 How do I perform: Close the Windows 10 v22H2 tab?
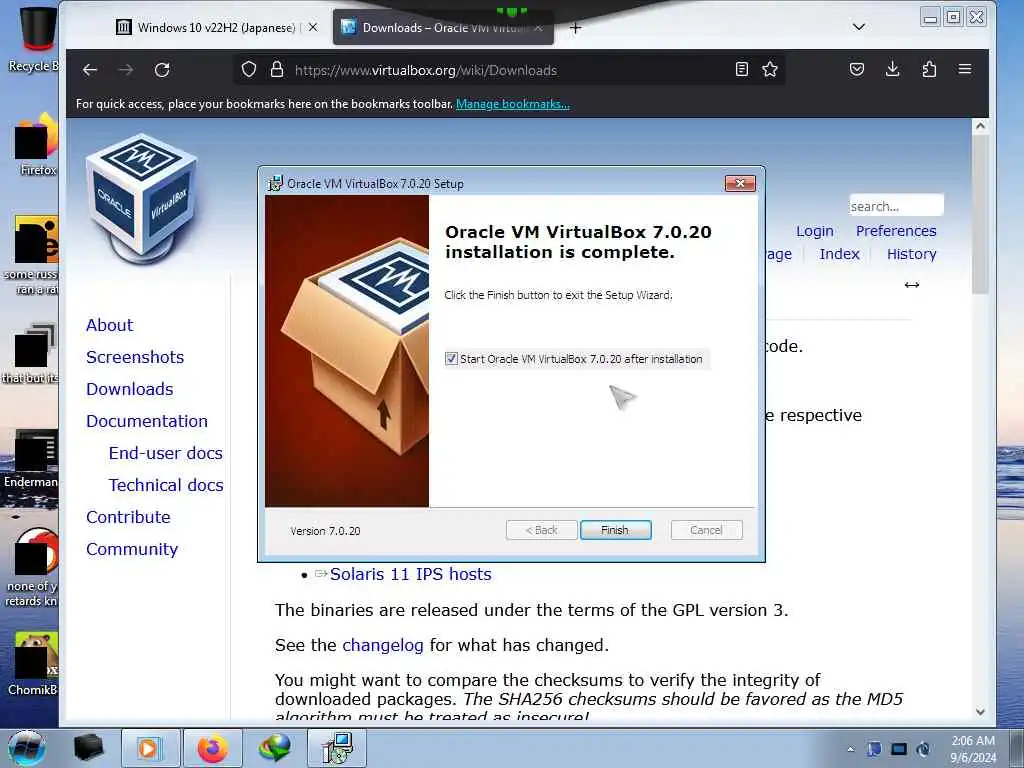313,27
